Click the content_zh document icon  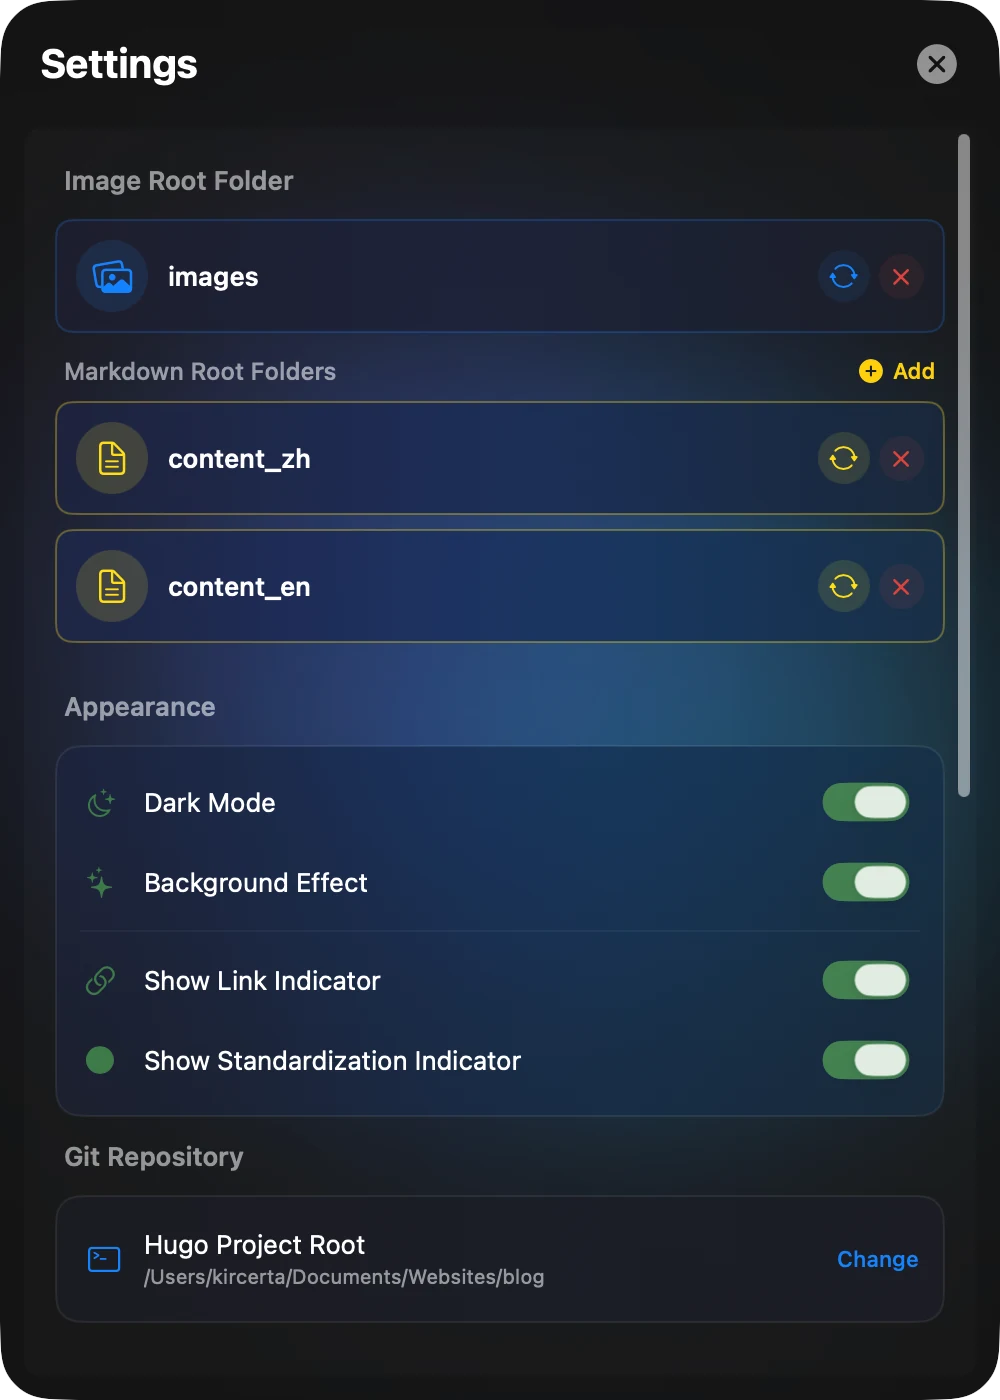(x=112, y=458)
